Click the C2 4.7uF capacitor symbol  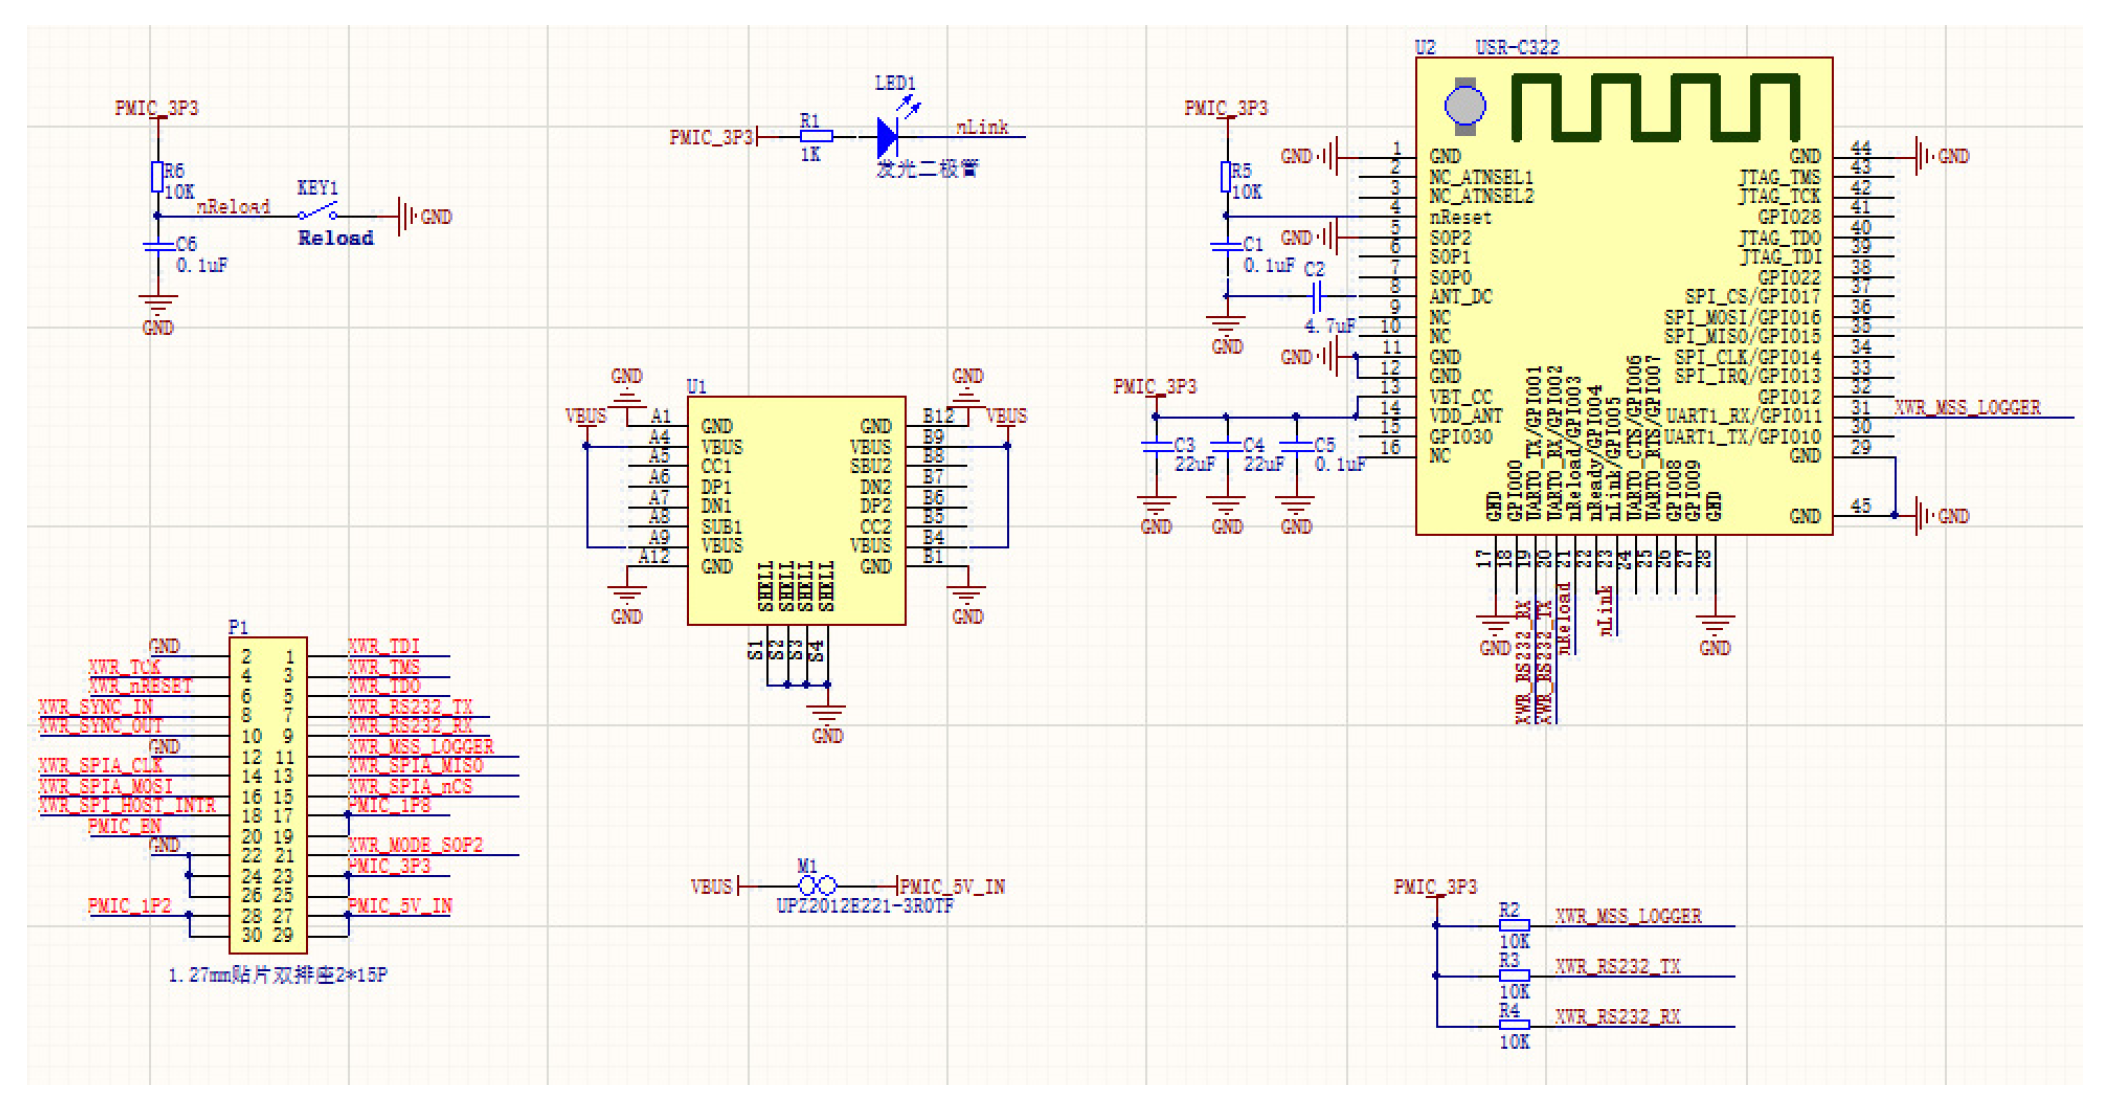[x=1316, y=296]
